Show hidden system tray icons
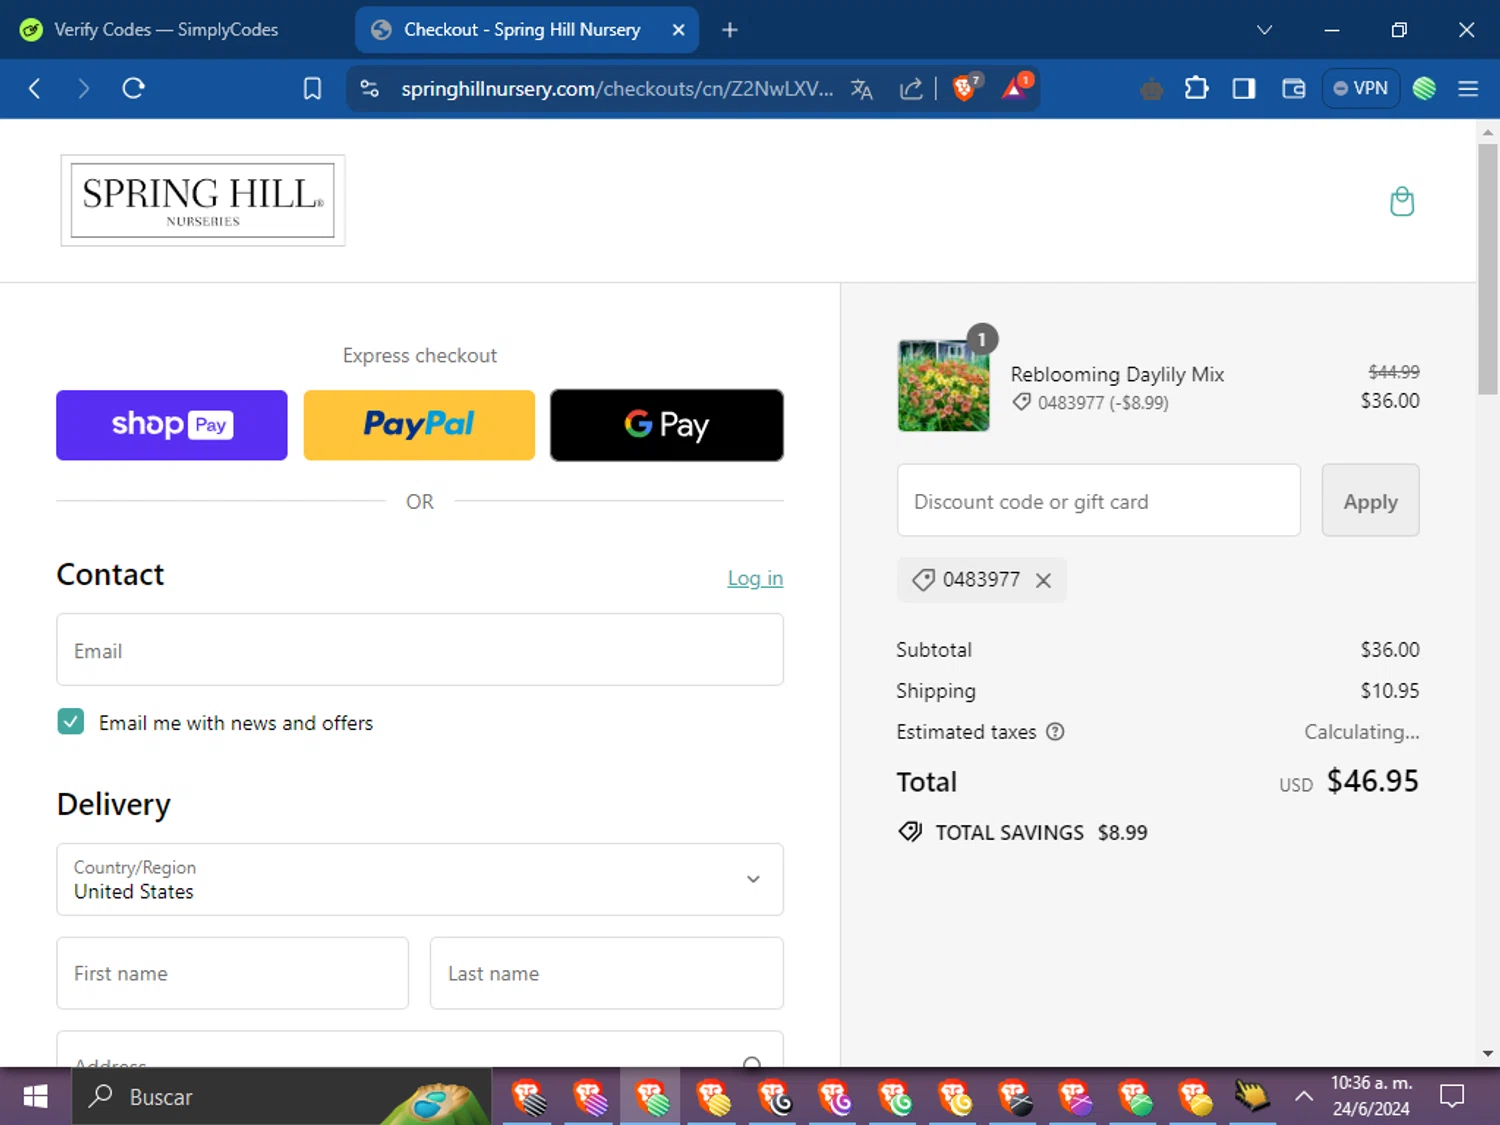1500x1125 pixels. coord(1304,1097)
